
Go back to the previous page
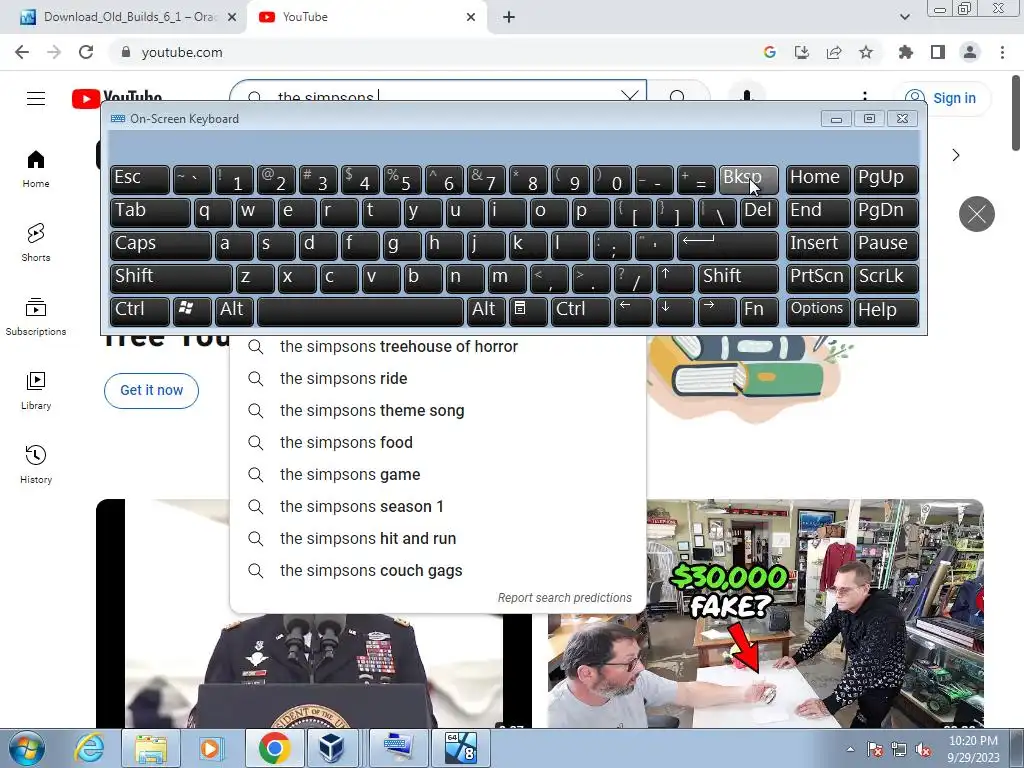click(22, 52)
